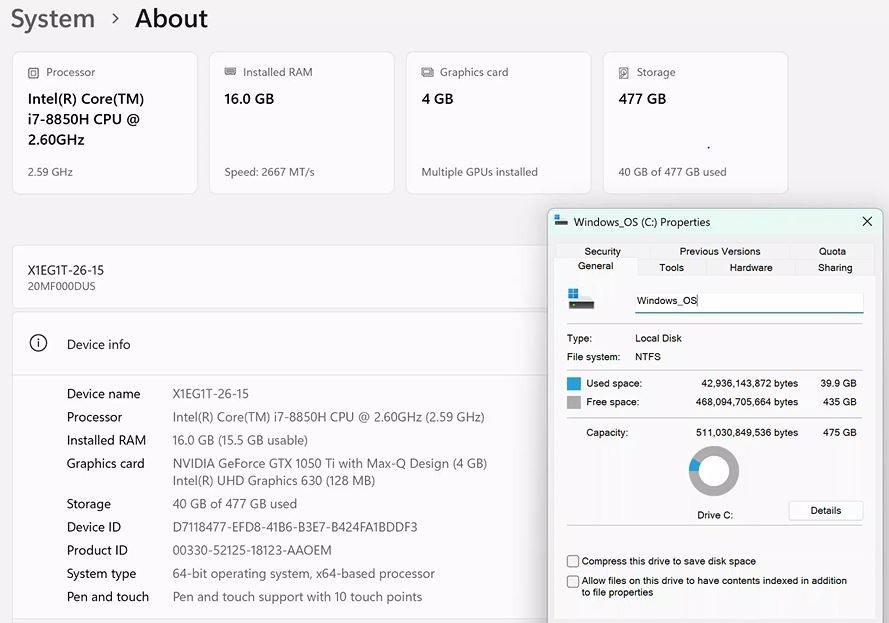The image size is (889, 623).
Task: Click Pen and touch support value
Action: [x=297, y=597]
